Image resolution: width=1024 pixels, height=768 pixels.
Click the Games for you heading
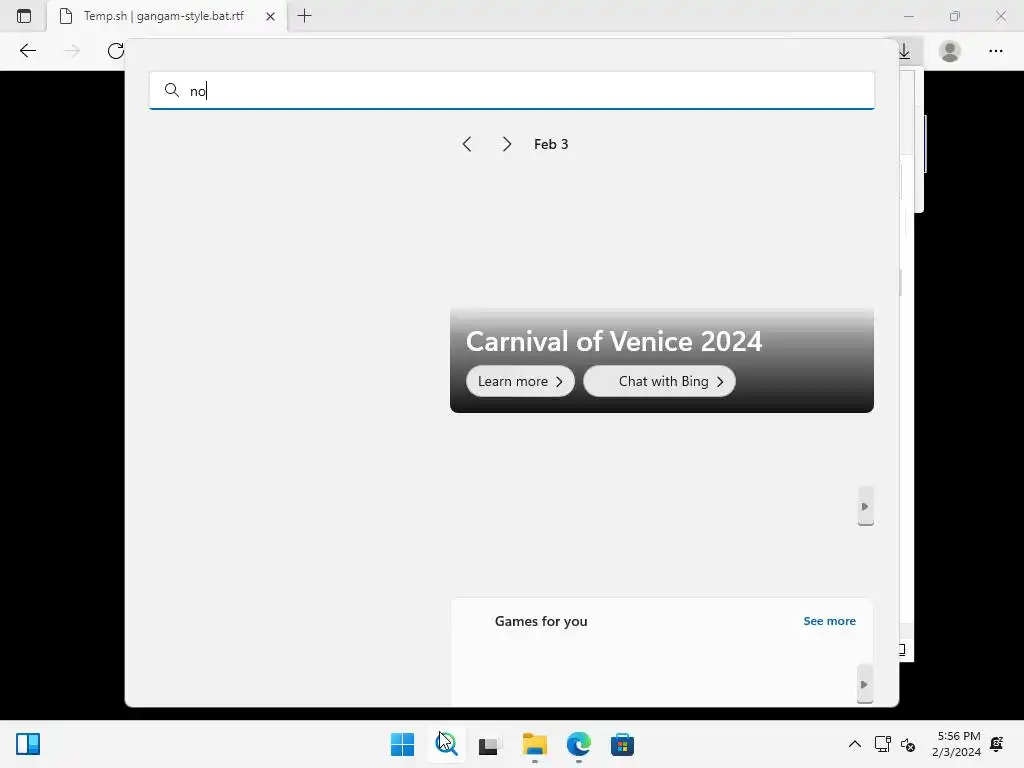coord(541,621)
